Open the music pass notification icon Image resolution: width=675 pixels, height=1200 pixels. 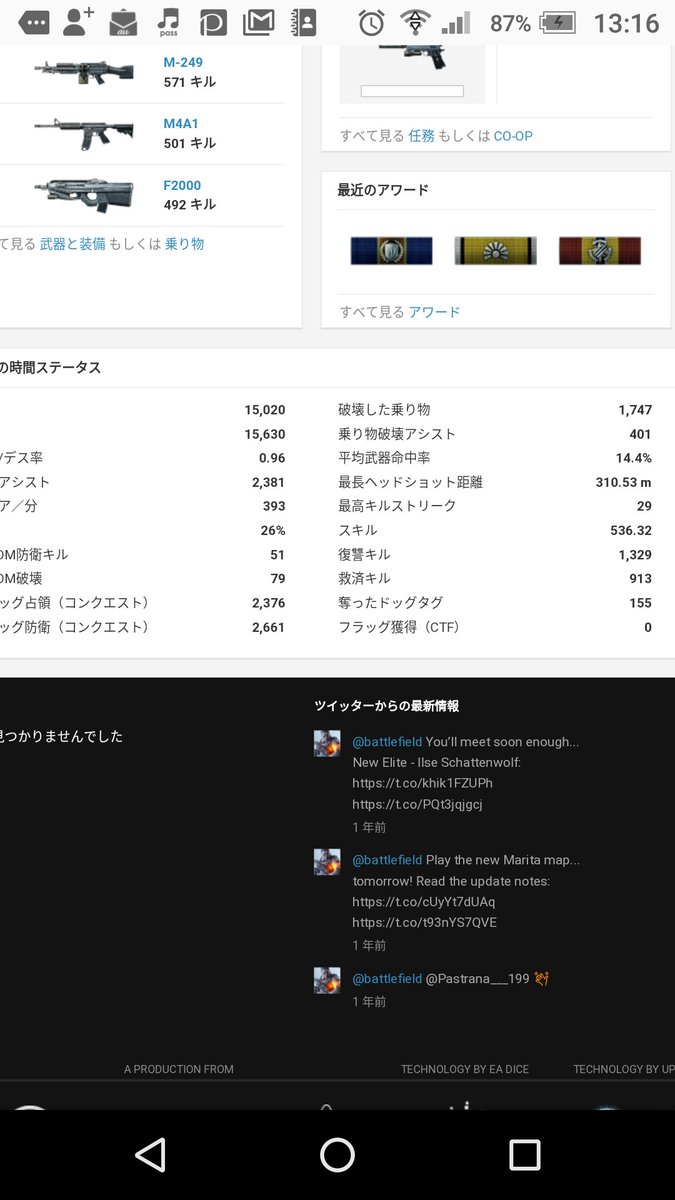(x=168, y=21)
